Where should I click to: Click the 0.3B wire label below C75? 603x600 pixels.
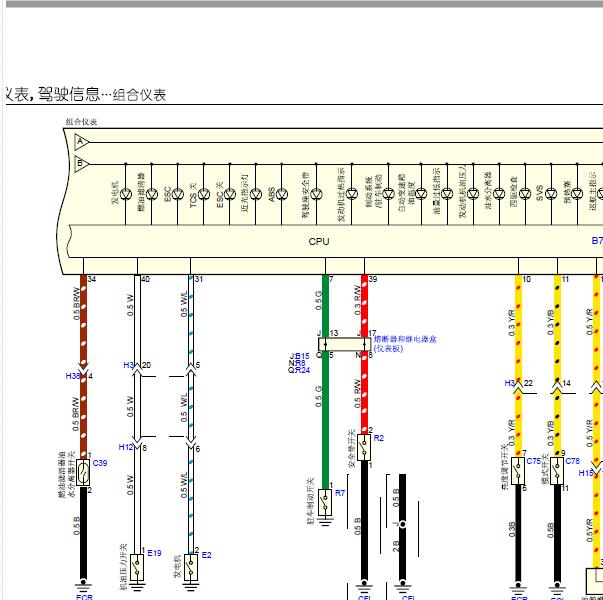[x=512, y=530]
